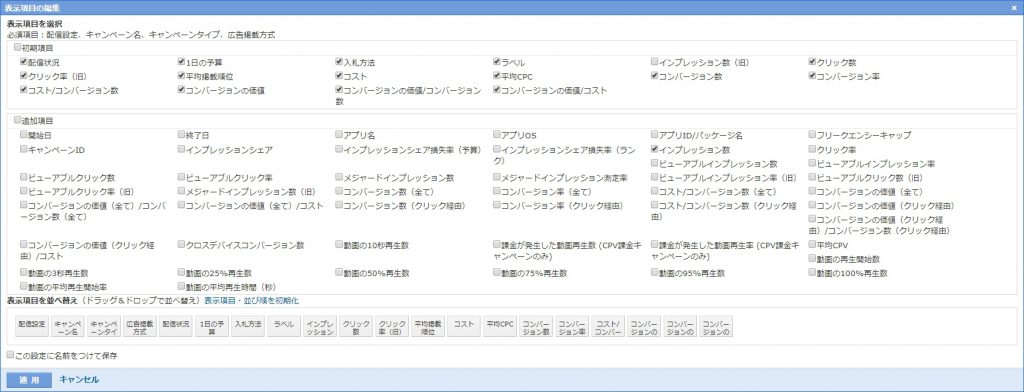Viewport: 1024px width, 392px height.
Task: Check the 動画の平均再生時間（秒） checkbox
Action: click(x=182, y=286)
